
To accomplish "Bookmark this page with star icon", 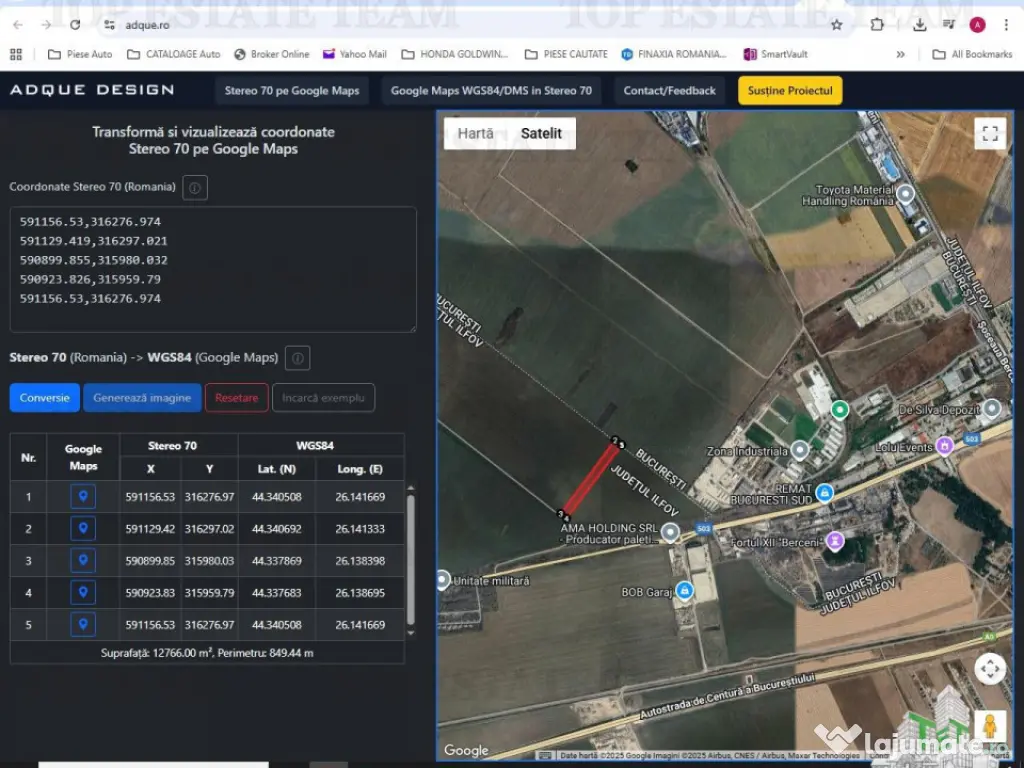I will pos(837,25).
